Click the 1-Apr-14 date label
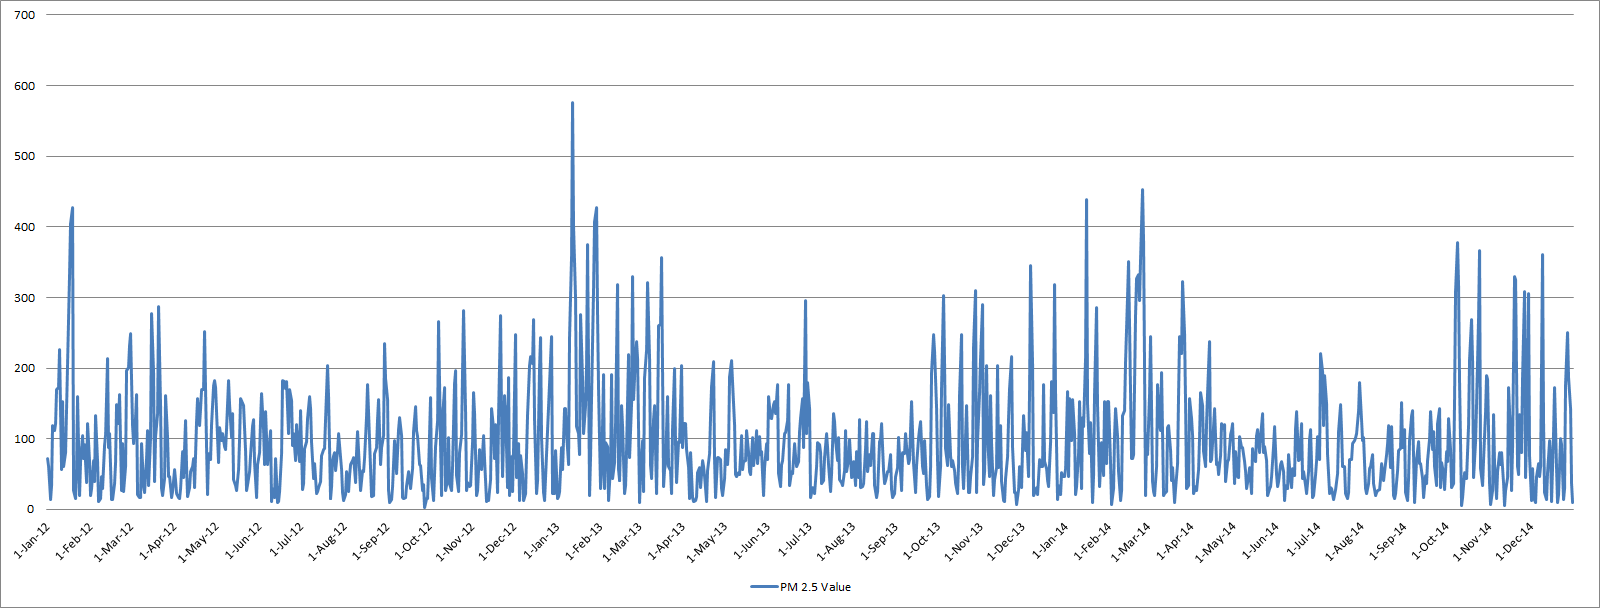The height and width of the screenshot is (608, 1600). 1175,540
